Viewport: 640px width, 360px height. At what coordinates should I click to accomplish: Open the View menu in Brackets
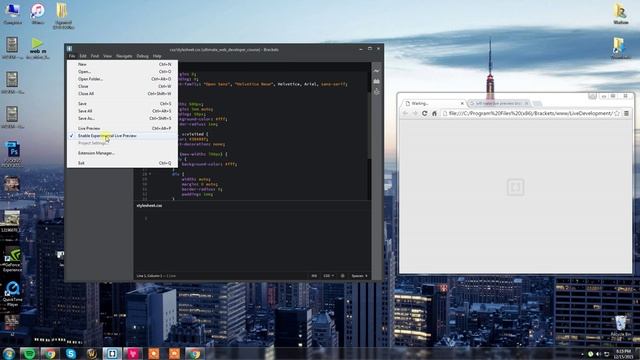pos(107,56)
